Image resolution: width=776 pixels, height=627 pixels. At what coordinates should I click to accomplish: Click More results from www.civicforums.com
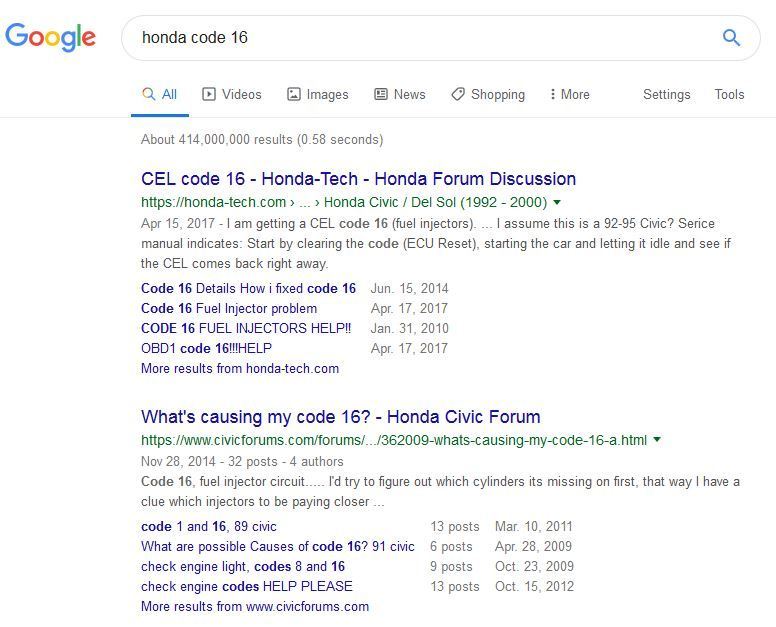click(255, 606)
